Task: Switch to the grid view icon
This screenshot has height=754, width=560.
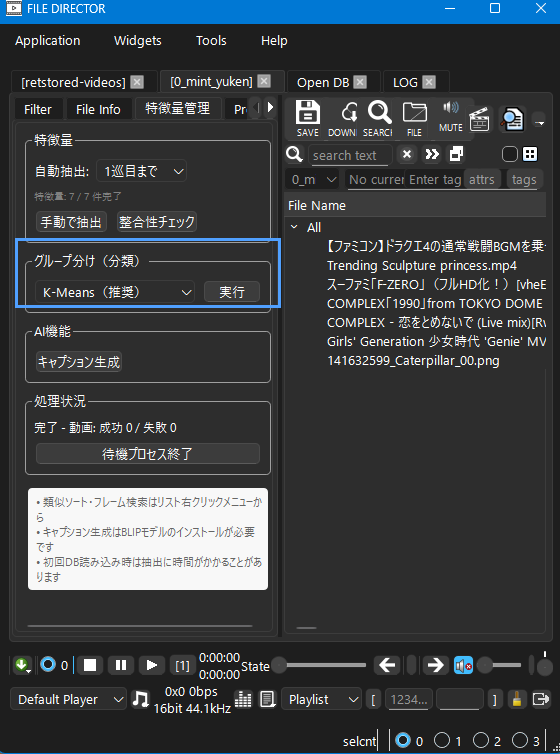Action: (530, 154)
